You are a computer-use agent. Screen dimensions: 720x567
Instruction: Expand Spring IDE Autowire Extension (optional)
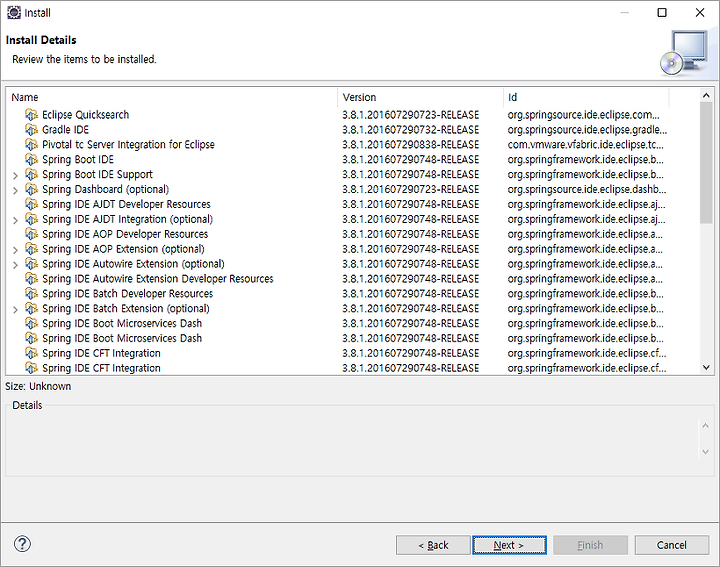click(x=15, y=265)
